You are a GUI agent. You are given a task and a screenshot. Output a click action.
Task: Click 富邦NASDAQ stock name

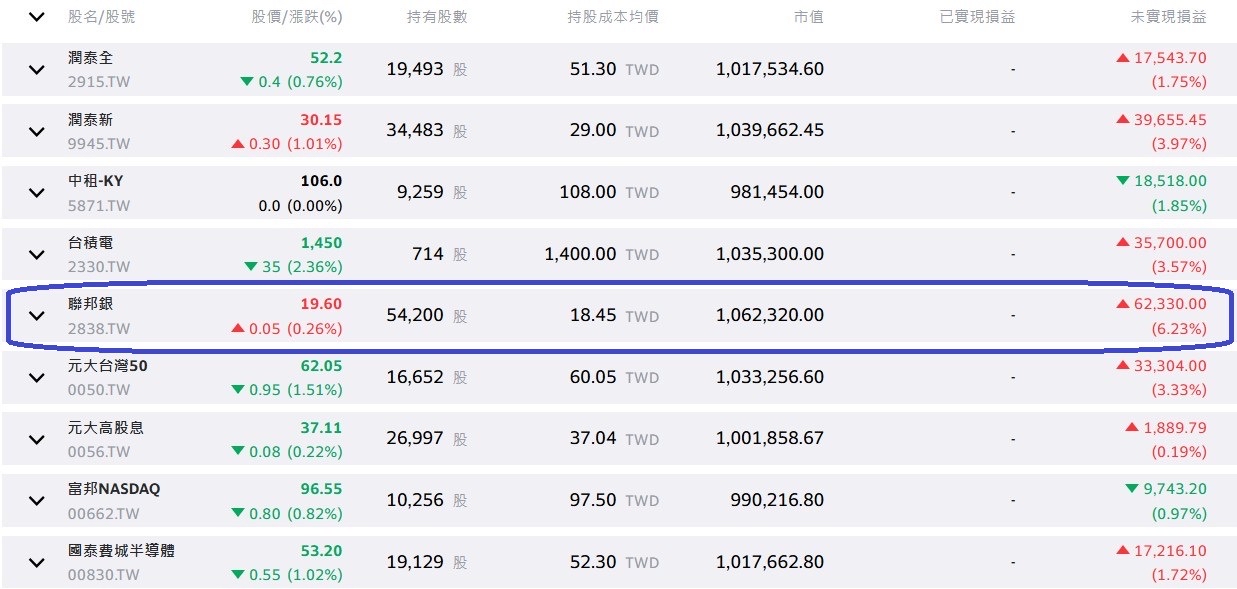pyautogui.click(x=113, y=489)
